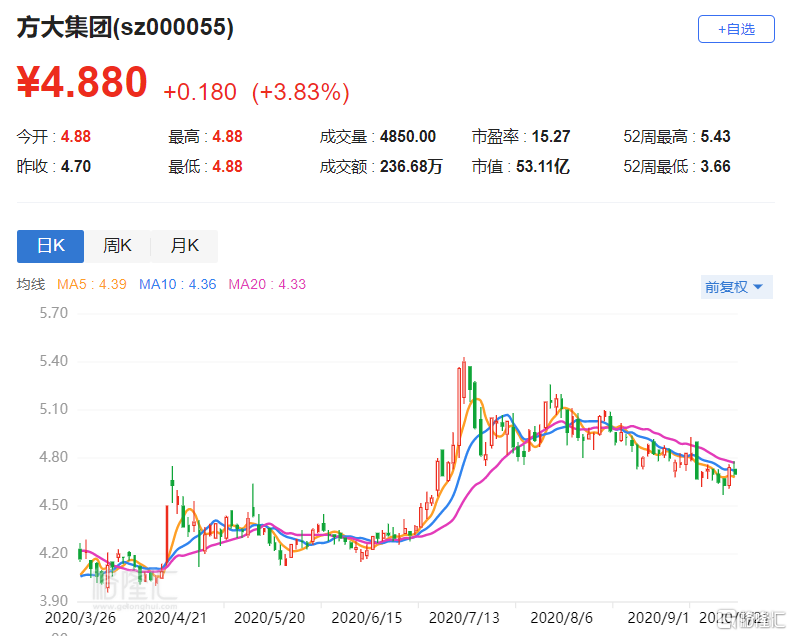Click the current price ¥4.880

[82, 82]
